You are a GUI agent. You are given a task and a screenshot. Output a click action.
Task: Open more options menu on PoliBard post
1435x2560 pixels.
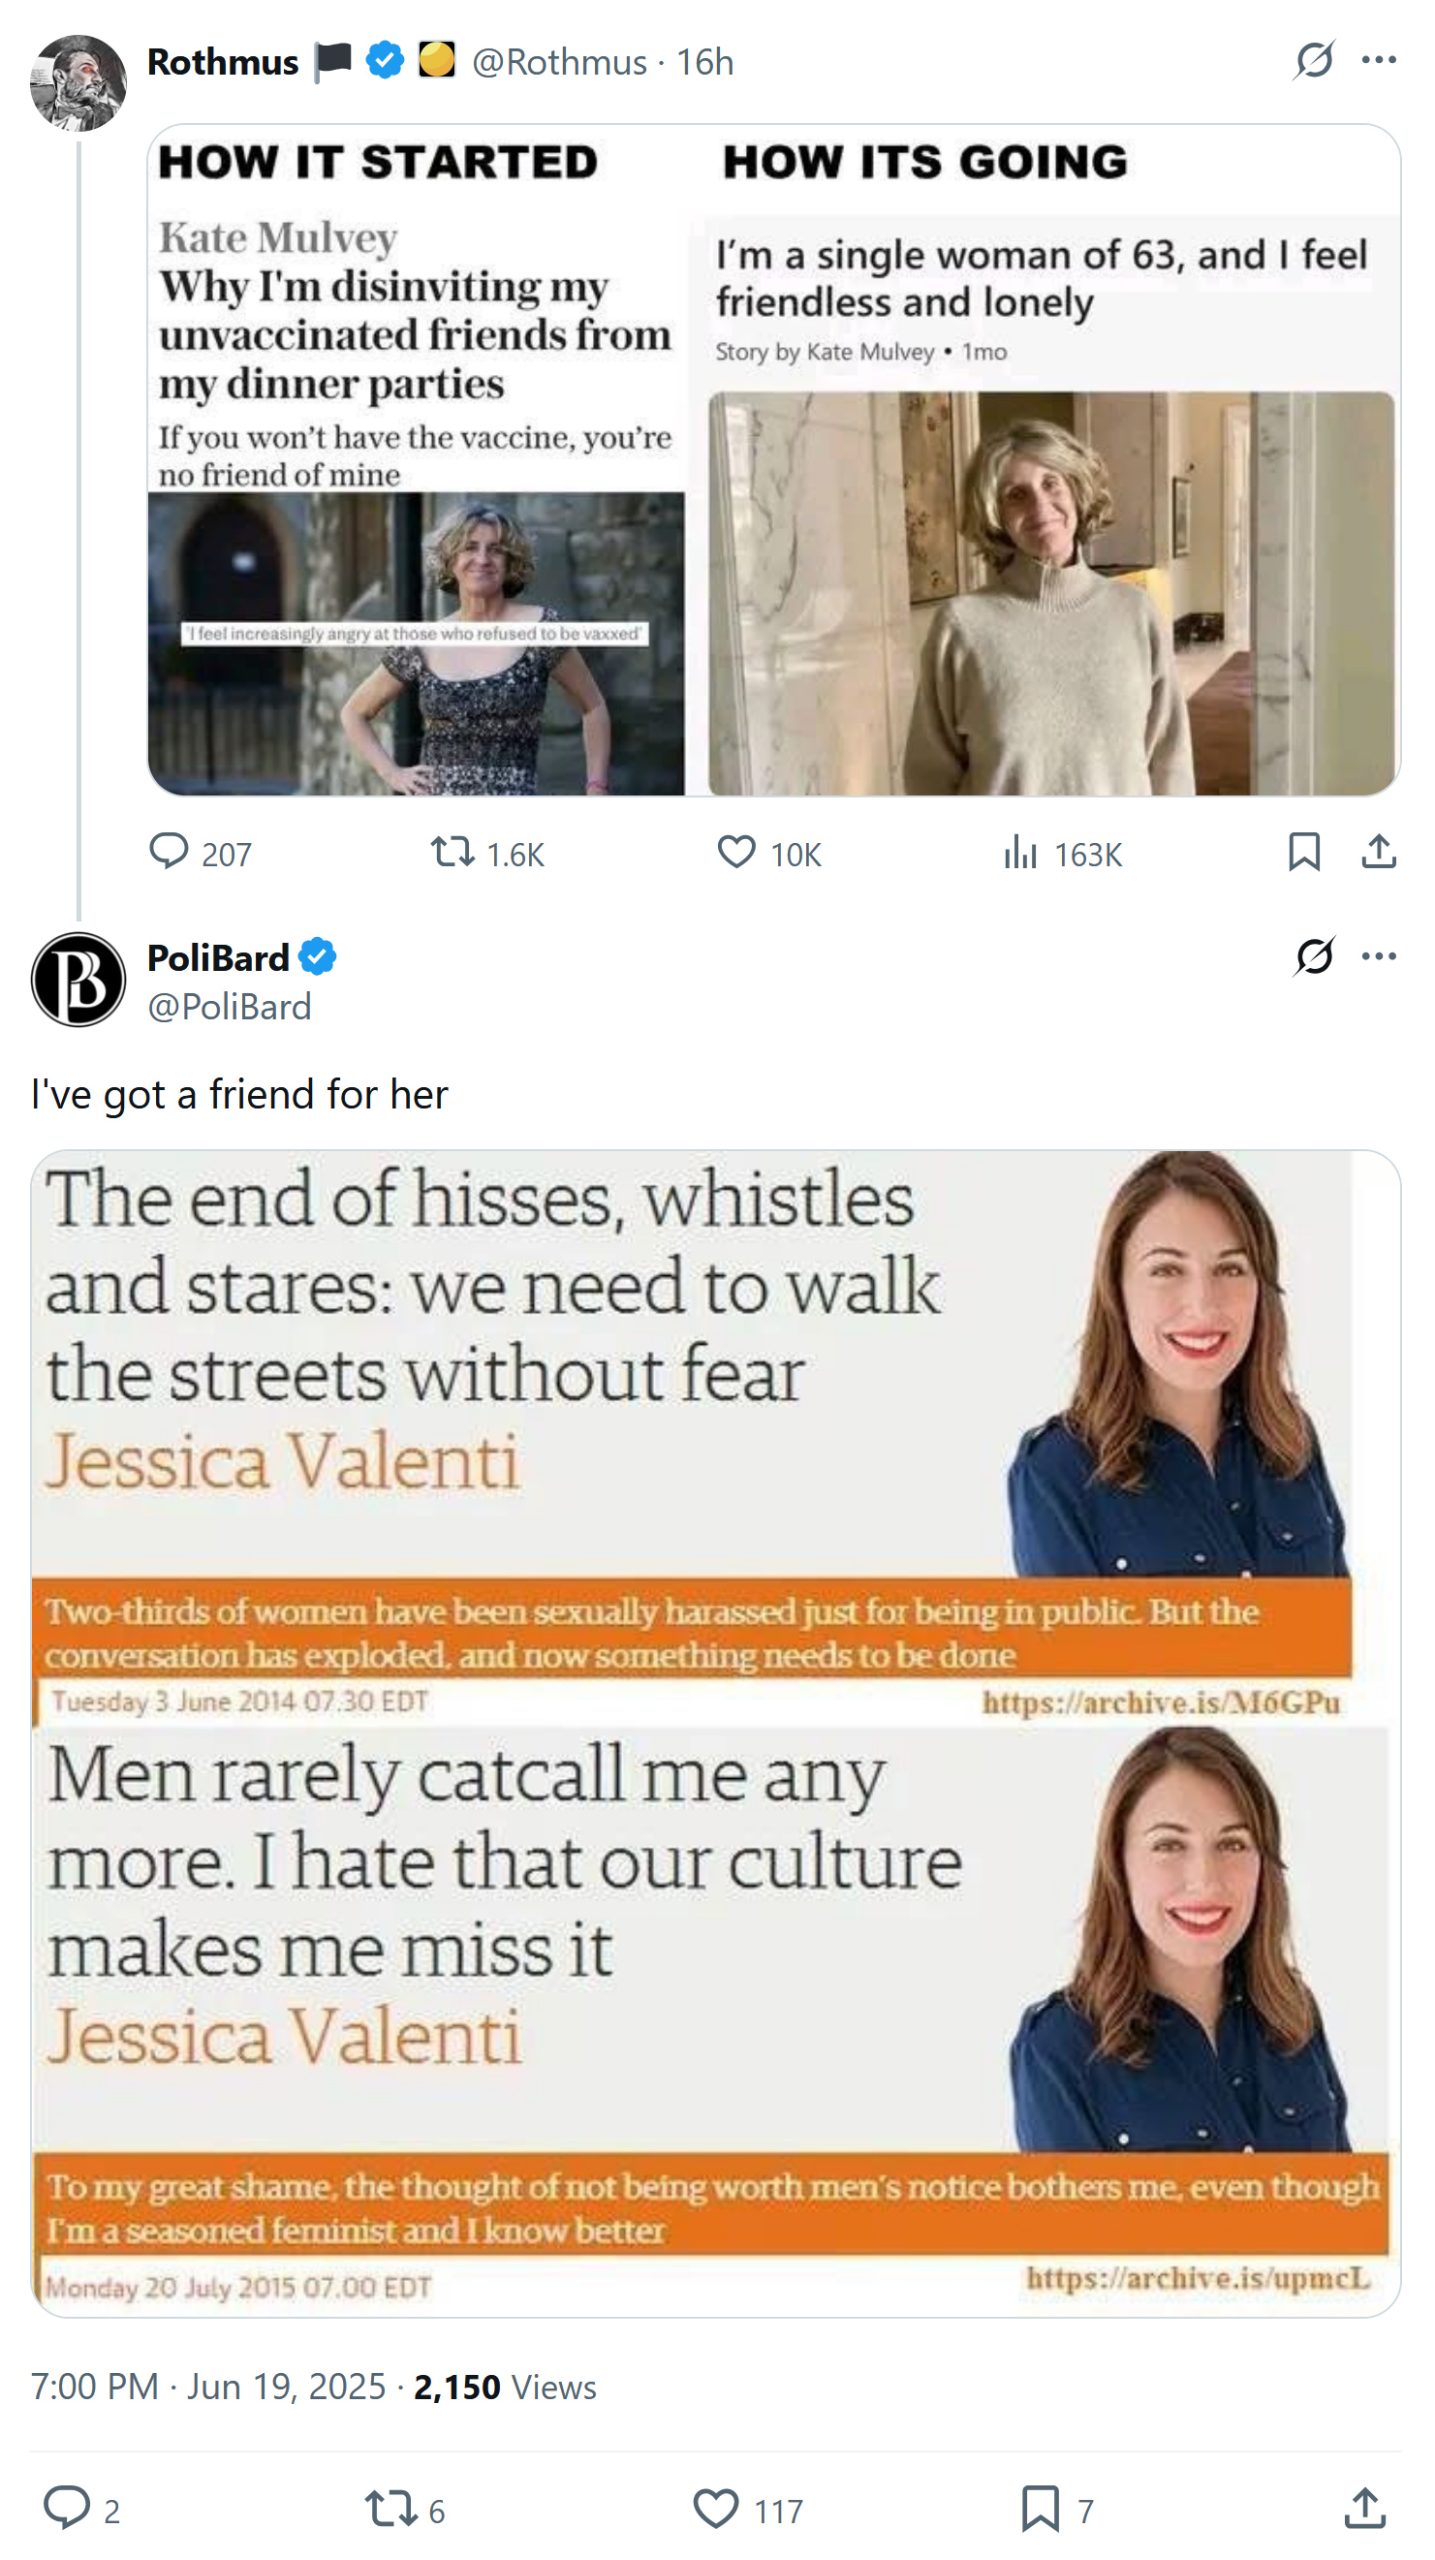pyautogui.click(x=1379, y=956)
